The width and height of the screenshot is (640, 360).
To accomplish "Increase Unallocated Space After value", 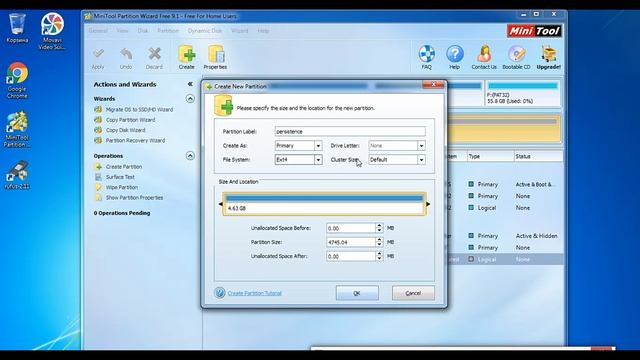I will 379,254.
